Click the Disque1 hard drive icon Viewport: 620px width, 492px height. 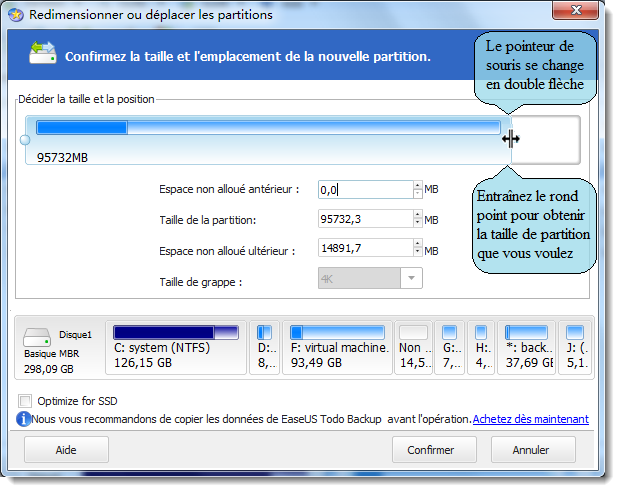coord(38,338)
